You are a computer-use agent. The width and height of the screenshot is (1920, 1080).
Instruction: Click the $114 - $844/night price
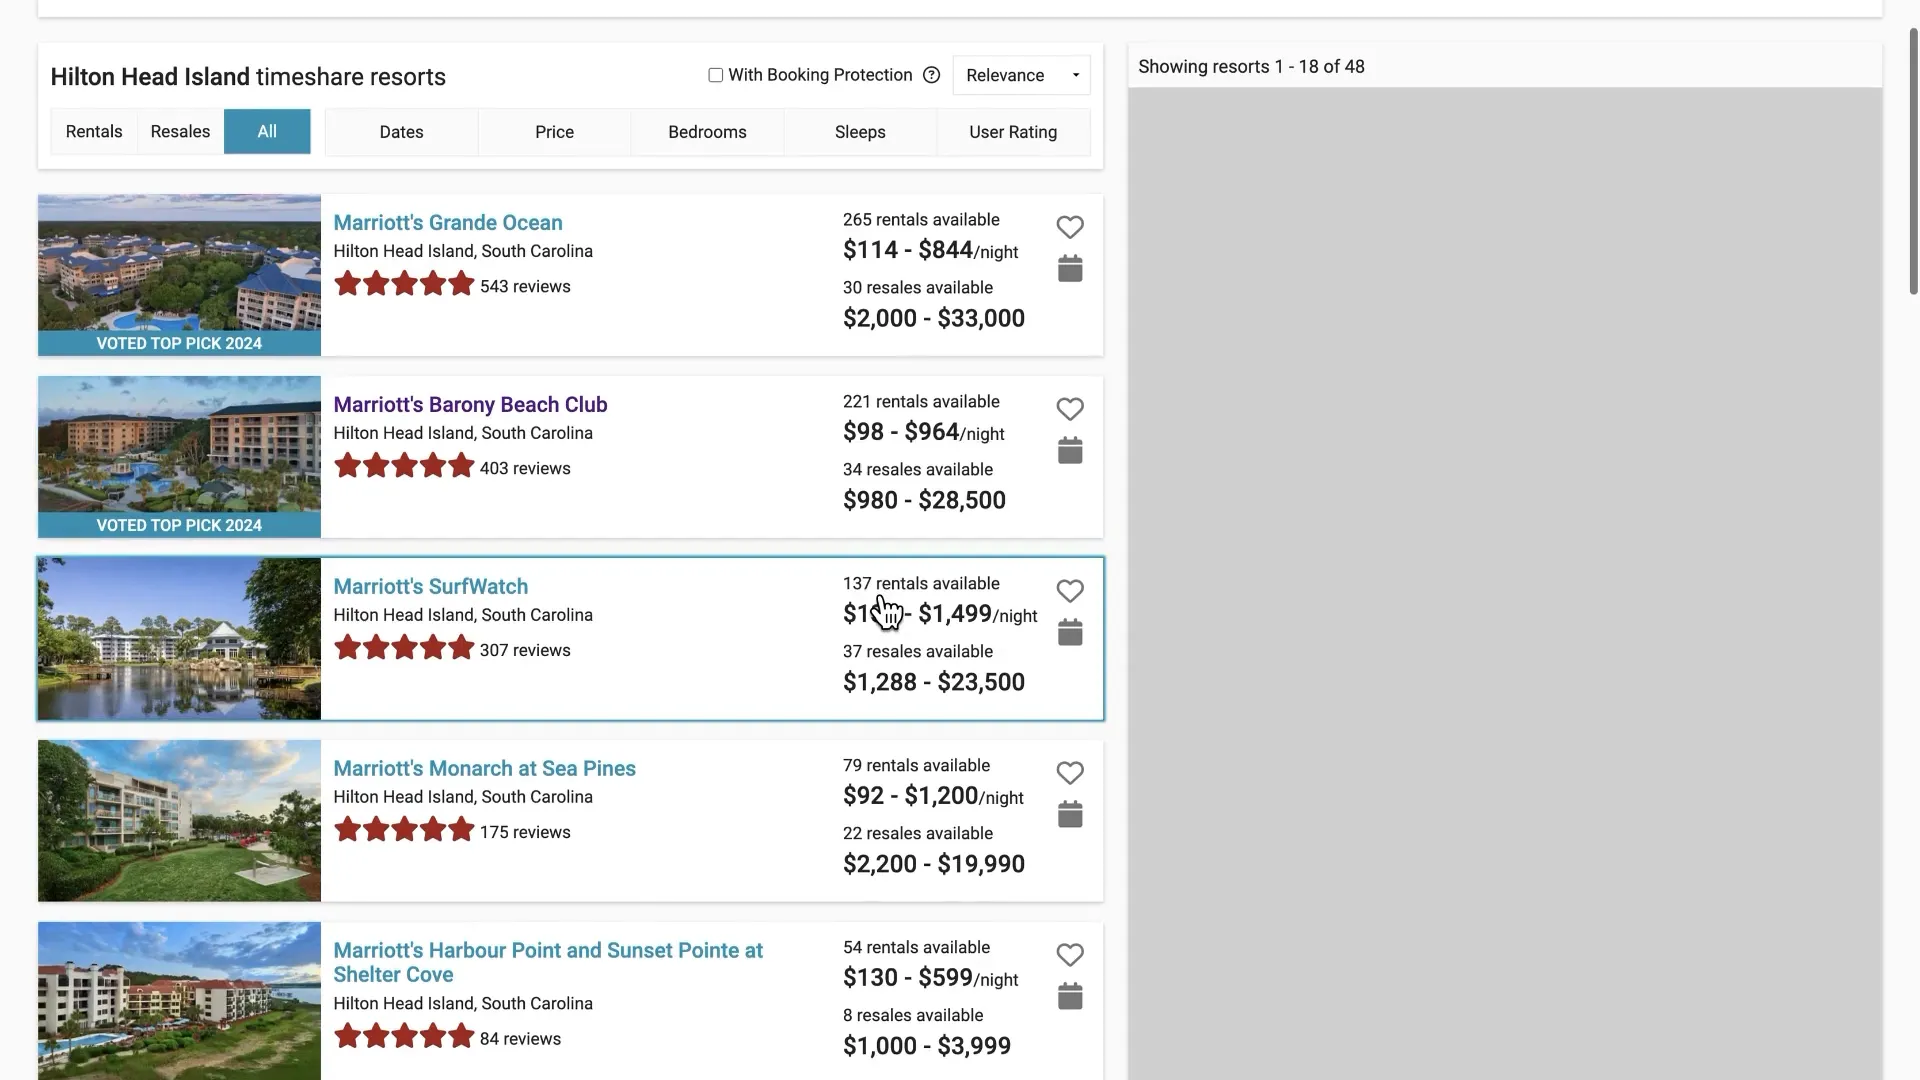930,251
